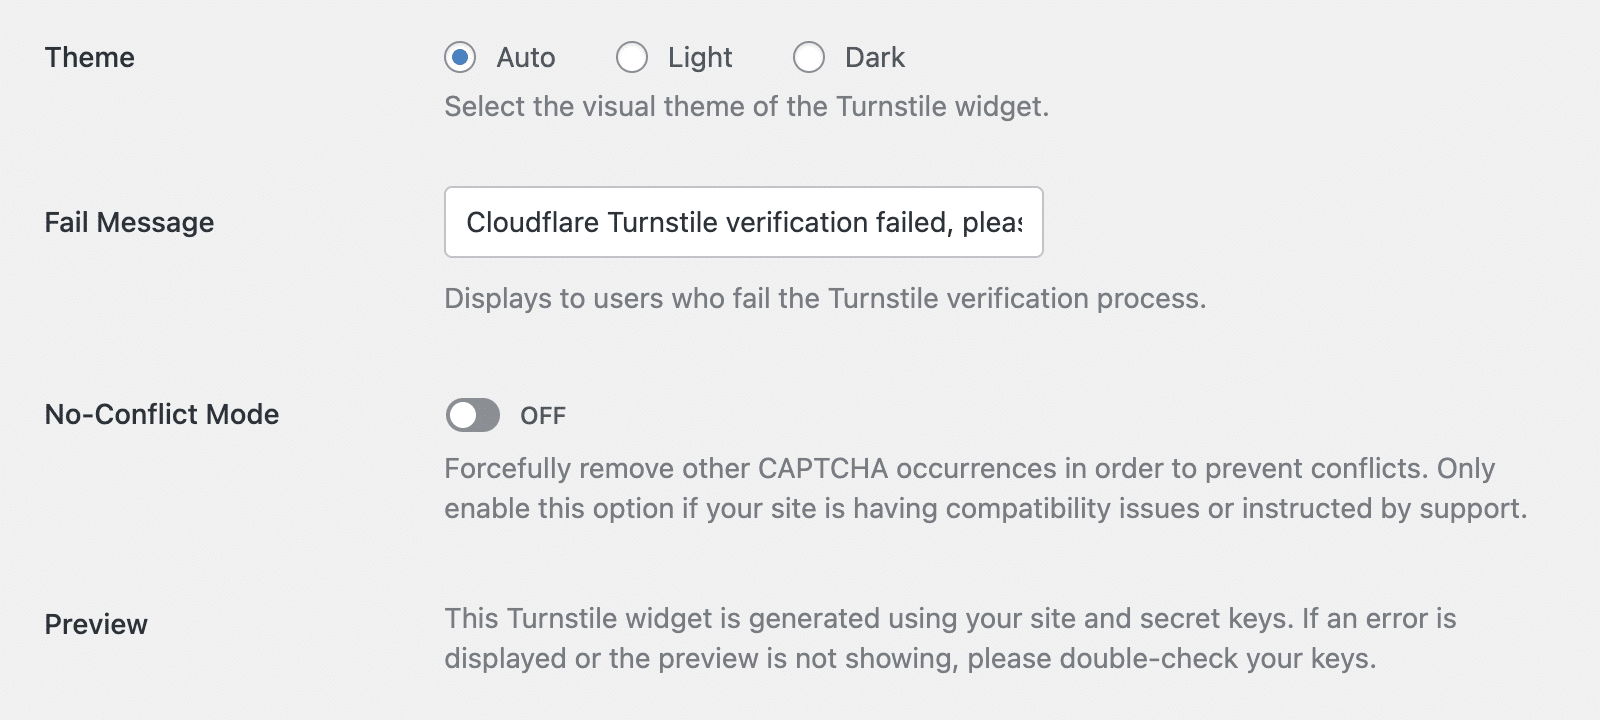Click the "Dark" text label

[875, 58]
